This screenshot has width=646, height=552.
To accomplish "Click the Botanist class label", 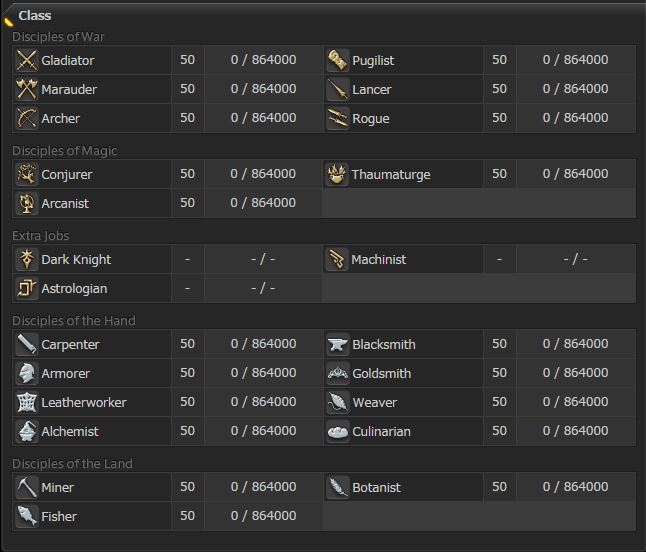I will tap(376, 487).
